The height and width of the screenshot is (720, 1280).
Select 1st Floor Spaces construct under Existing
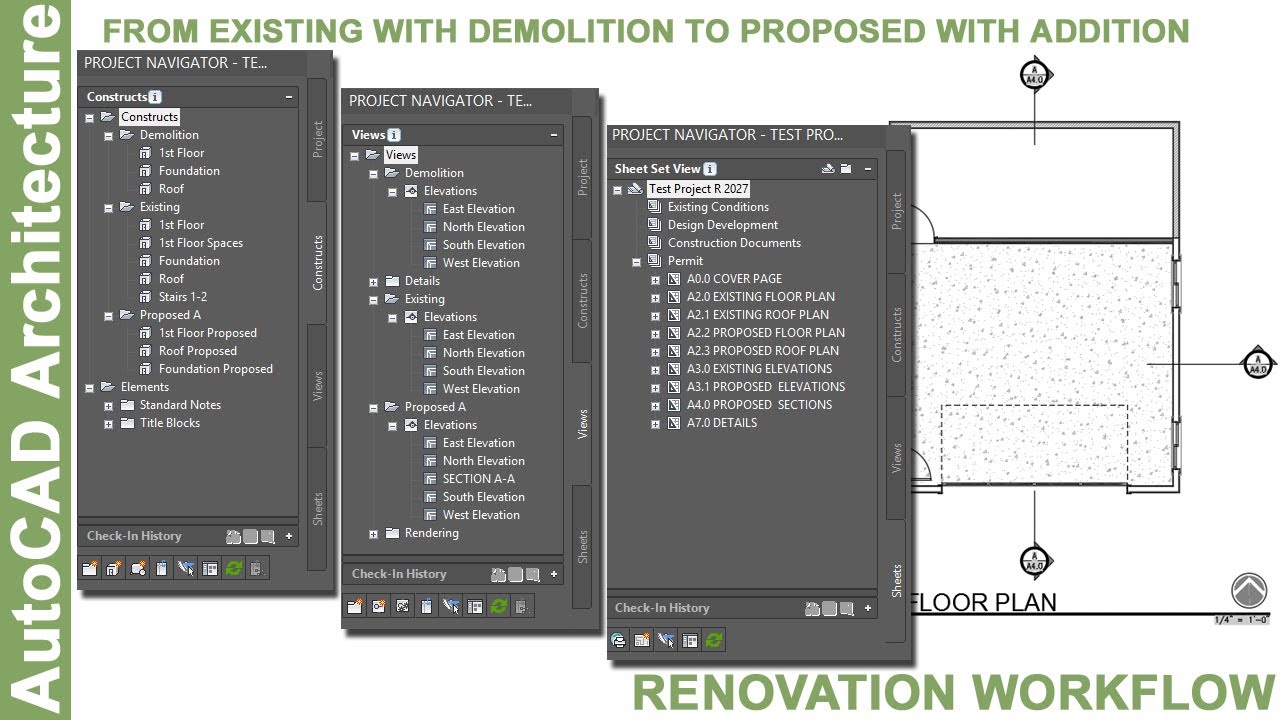201,243
